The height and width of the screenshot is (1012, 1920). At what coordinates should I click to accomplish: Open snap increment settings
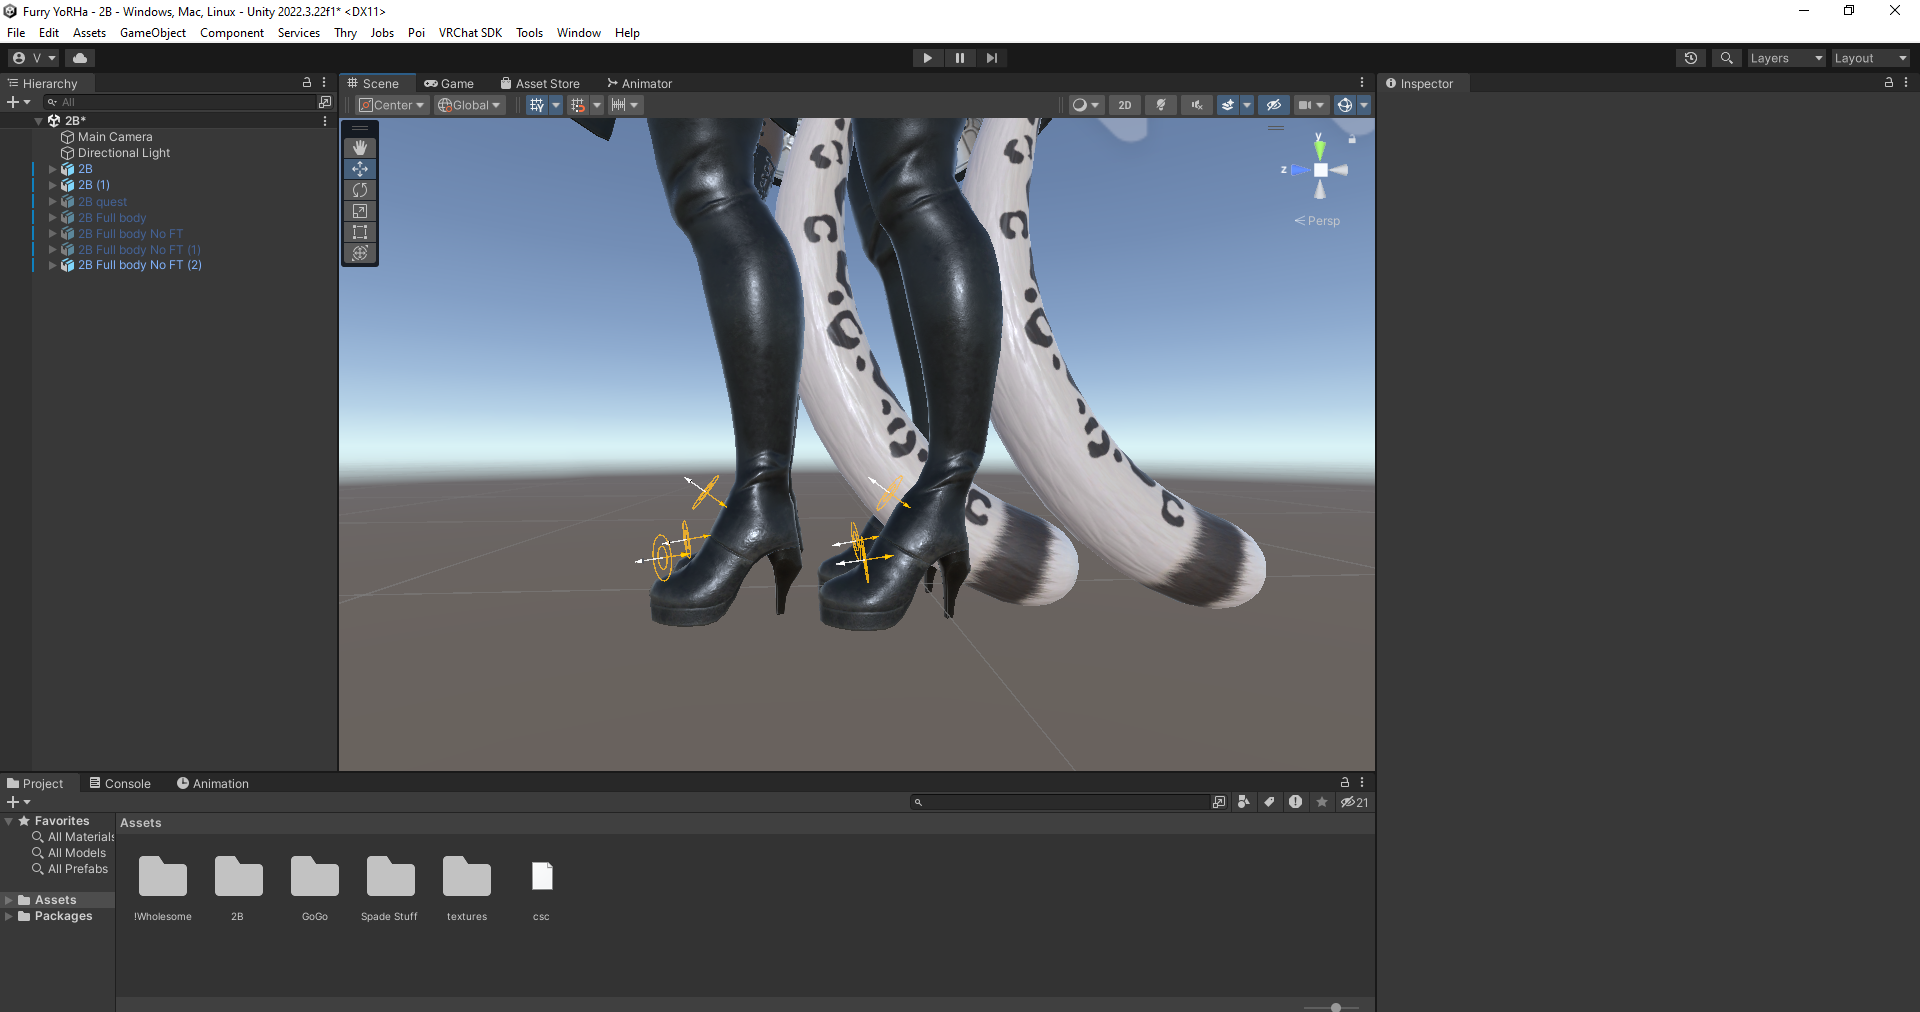click(624, 105)
